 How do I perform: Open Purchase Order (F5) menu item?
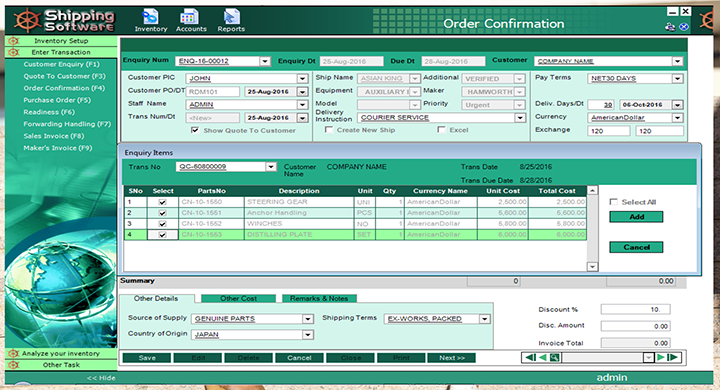57,100
